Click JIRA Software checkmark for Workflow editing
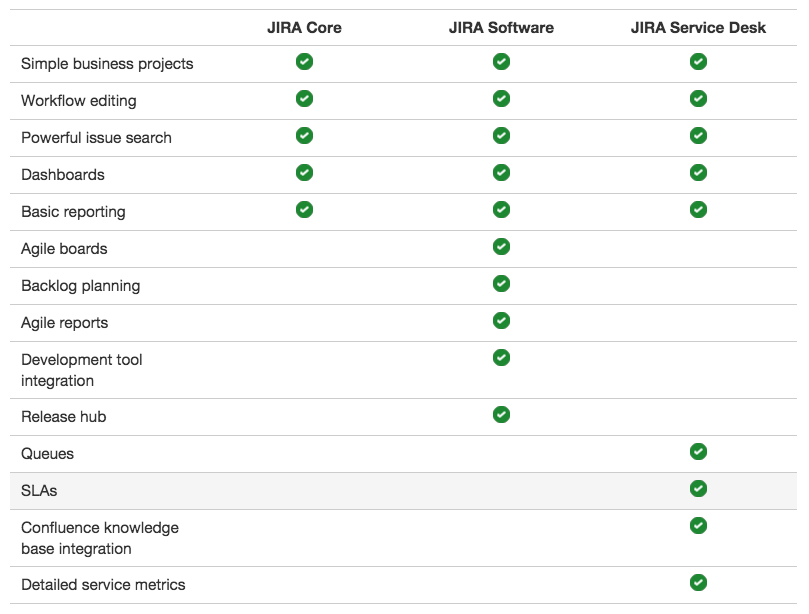The width and height of the screenshot is (809, 614). [x=501, y=99]
